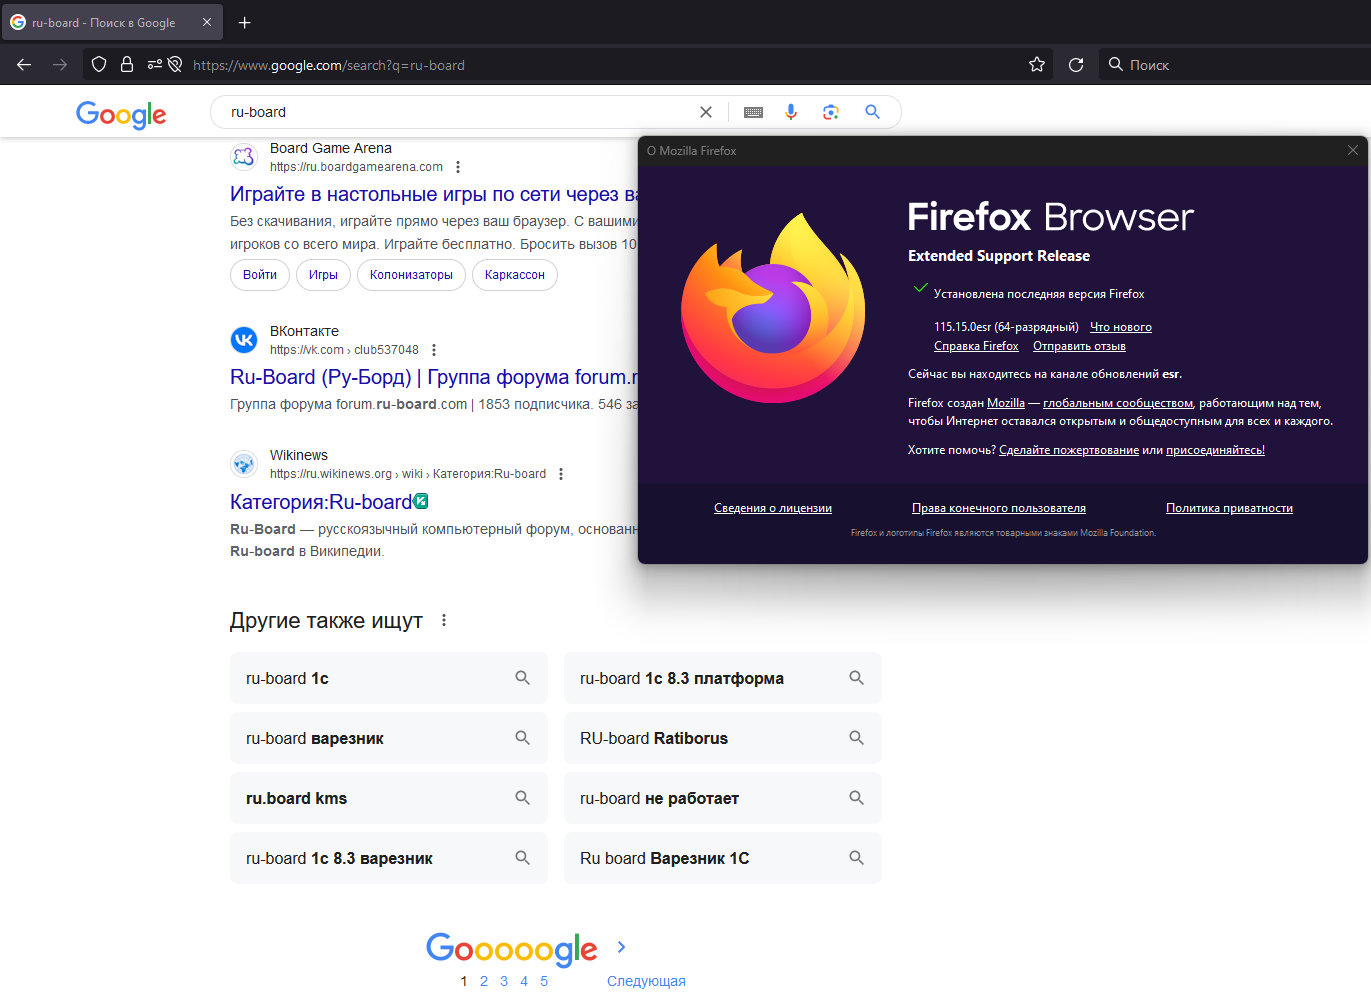Click the browser Back arrow
This screenshot has width=1371, height=1007.
(x=24, y=65)
